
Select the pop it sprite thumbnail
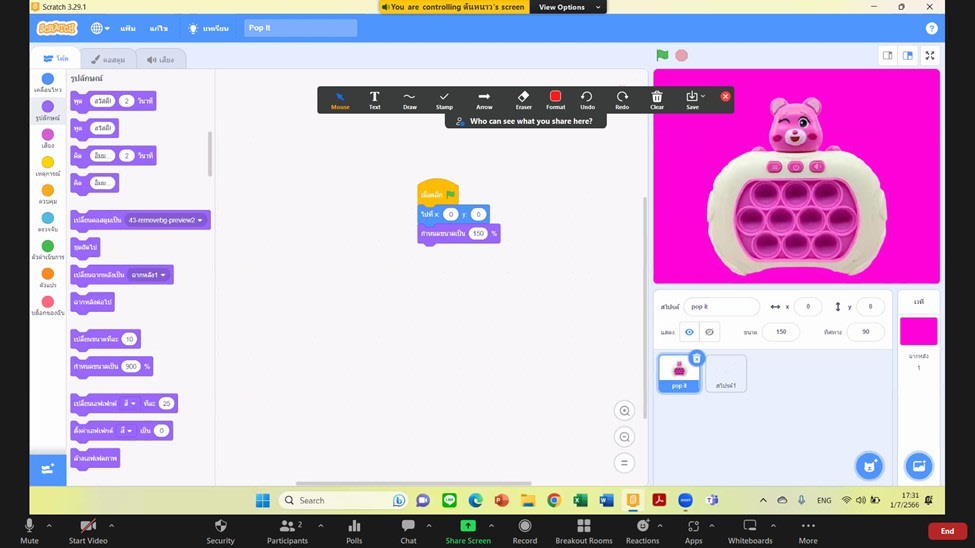[x=679, y=373]
